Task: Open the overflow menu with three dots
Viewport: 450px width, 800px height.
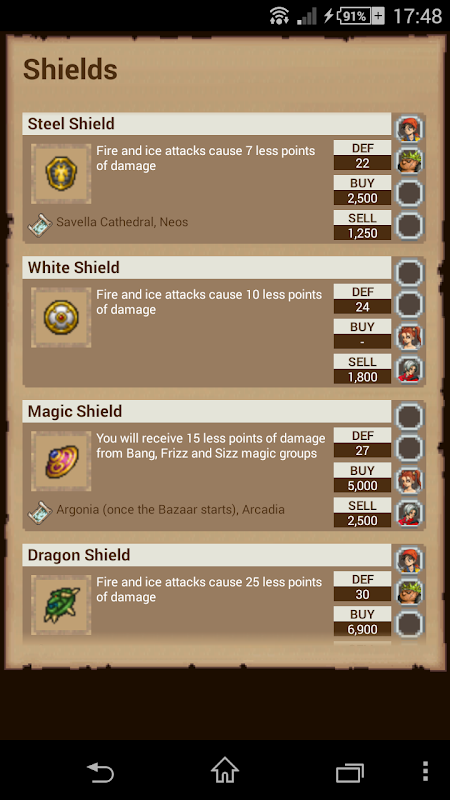Action: tap(426, 771)
